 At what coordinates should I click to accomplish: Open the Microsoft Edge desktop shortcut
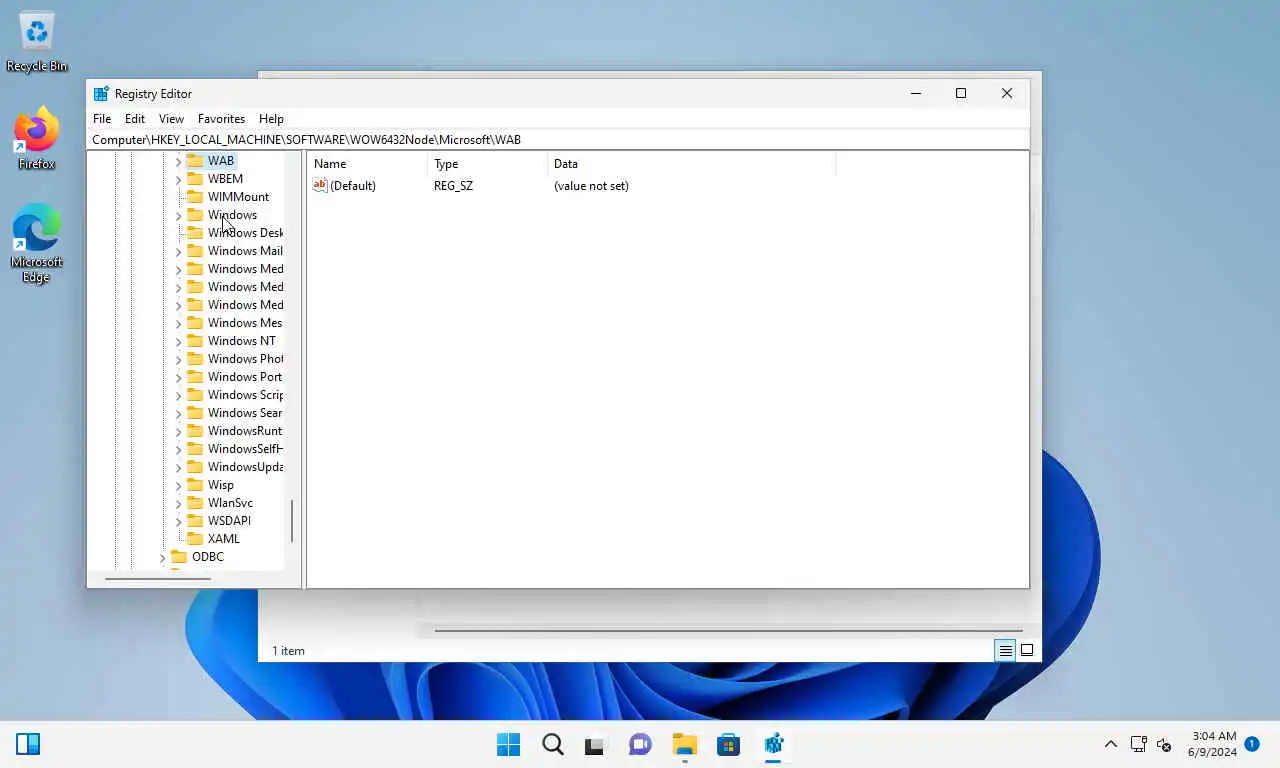pyautogui.click(x=37, y=244)
